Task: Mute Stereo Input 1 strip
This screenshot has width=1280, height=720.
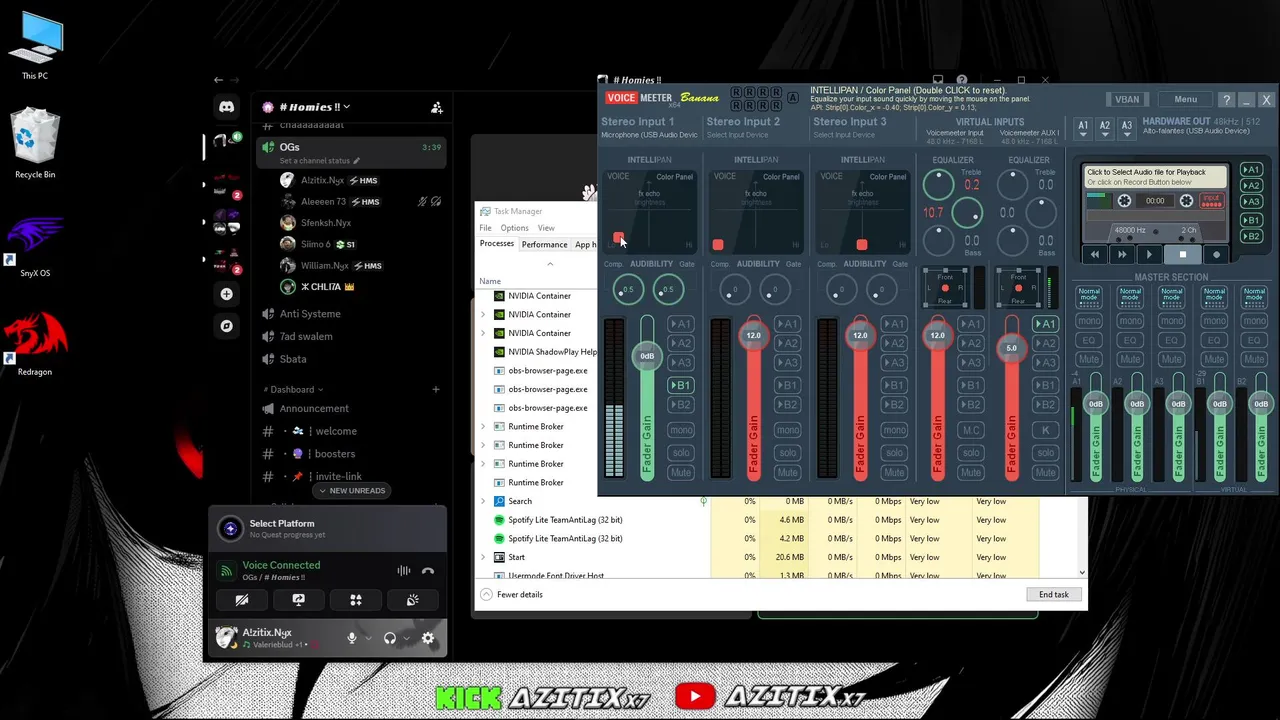Action: tap(681, 472)
